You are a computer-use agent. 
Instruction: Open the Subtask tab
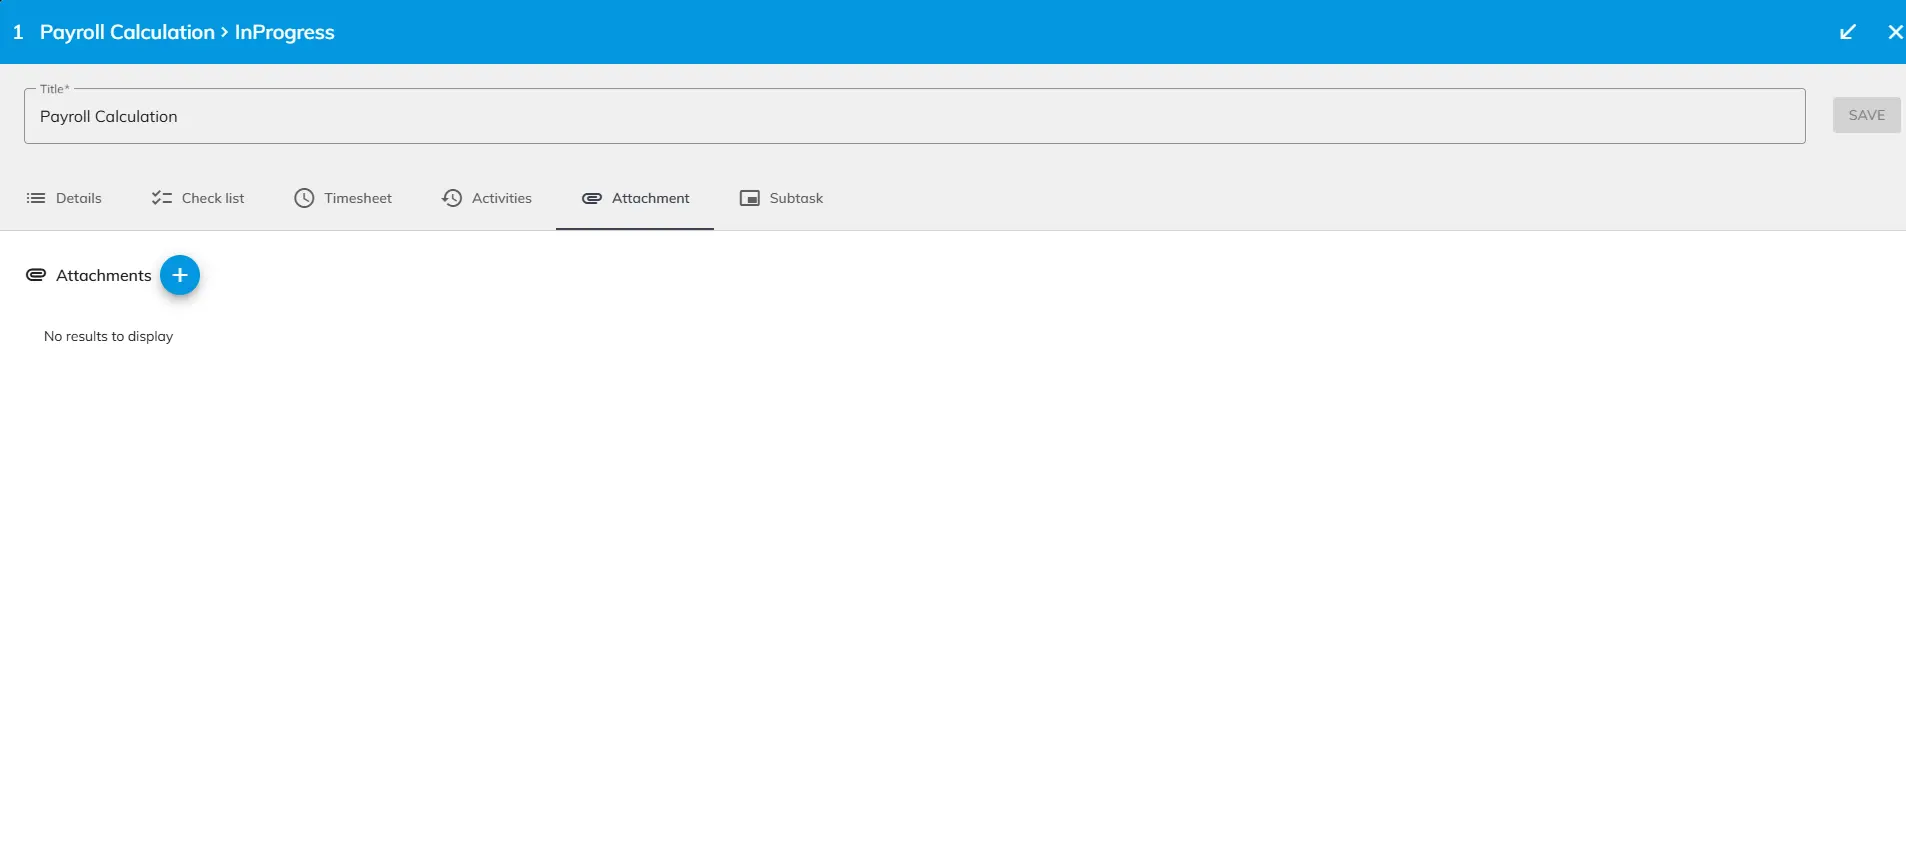(x=796, y=198)
